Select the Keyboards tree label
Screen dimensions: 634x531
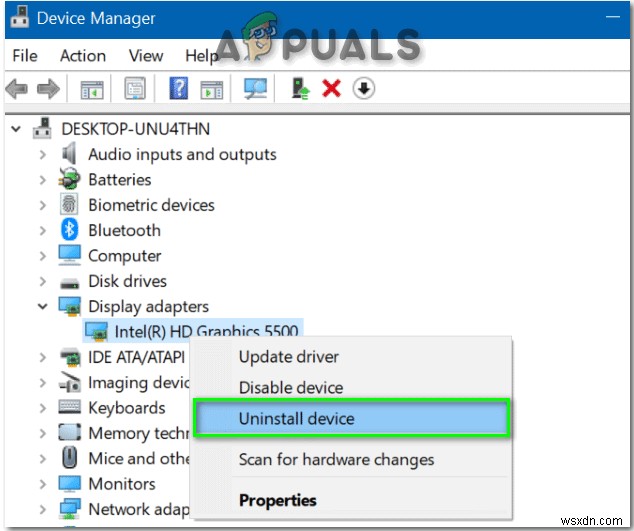tap(127, 408)
